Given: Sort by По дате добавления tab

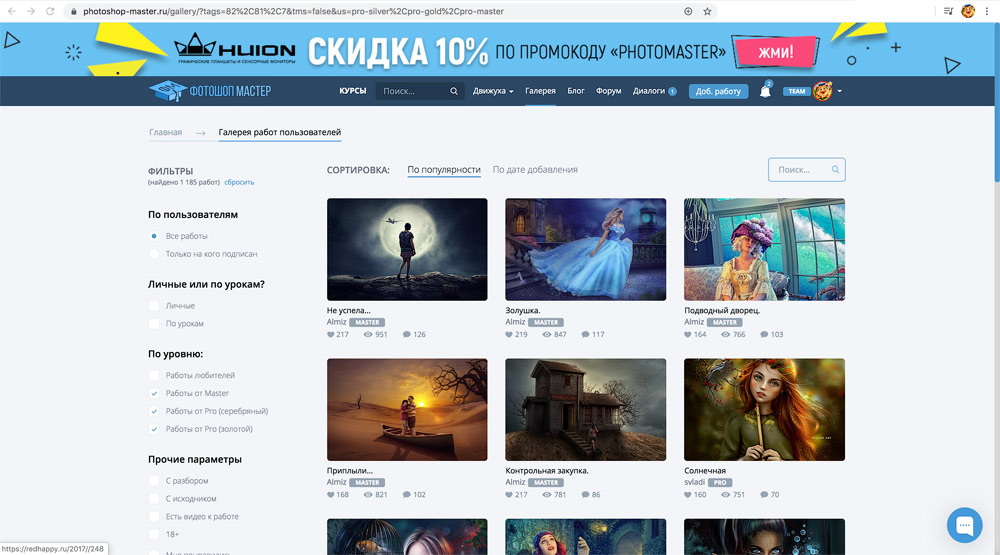Looking at the screenshot, I should click(535, 170).
